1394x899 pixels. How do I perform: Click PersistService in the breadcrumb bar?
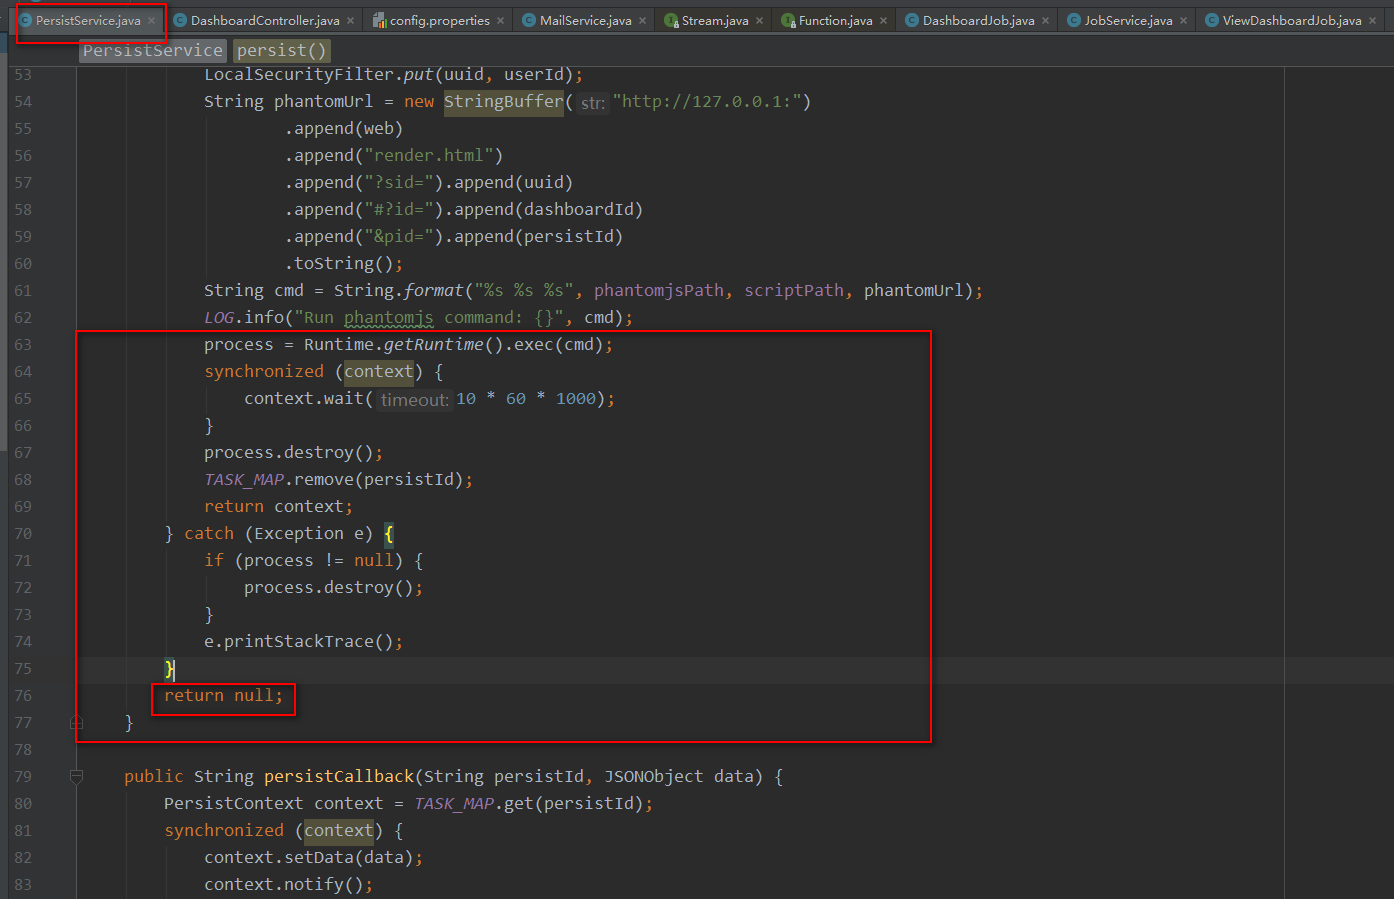coord(152,50)
